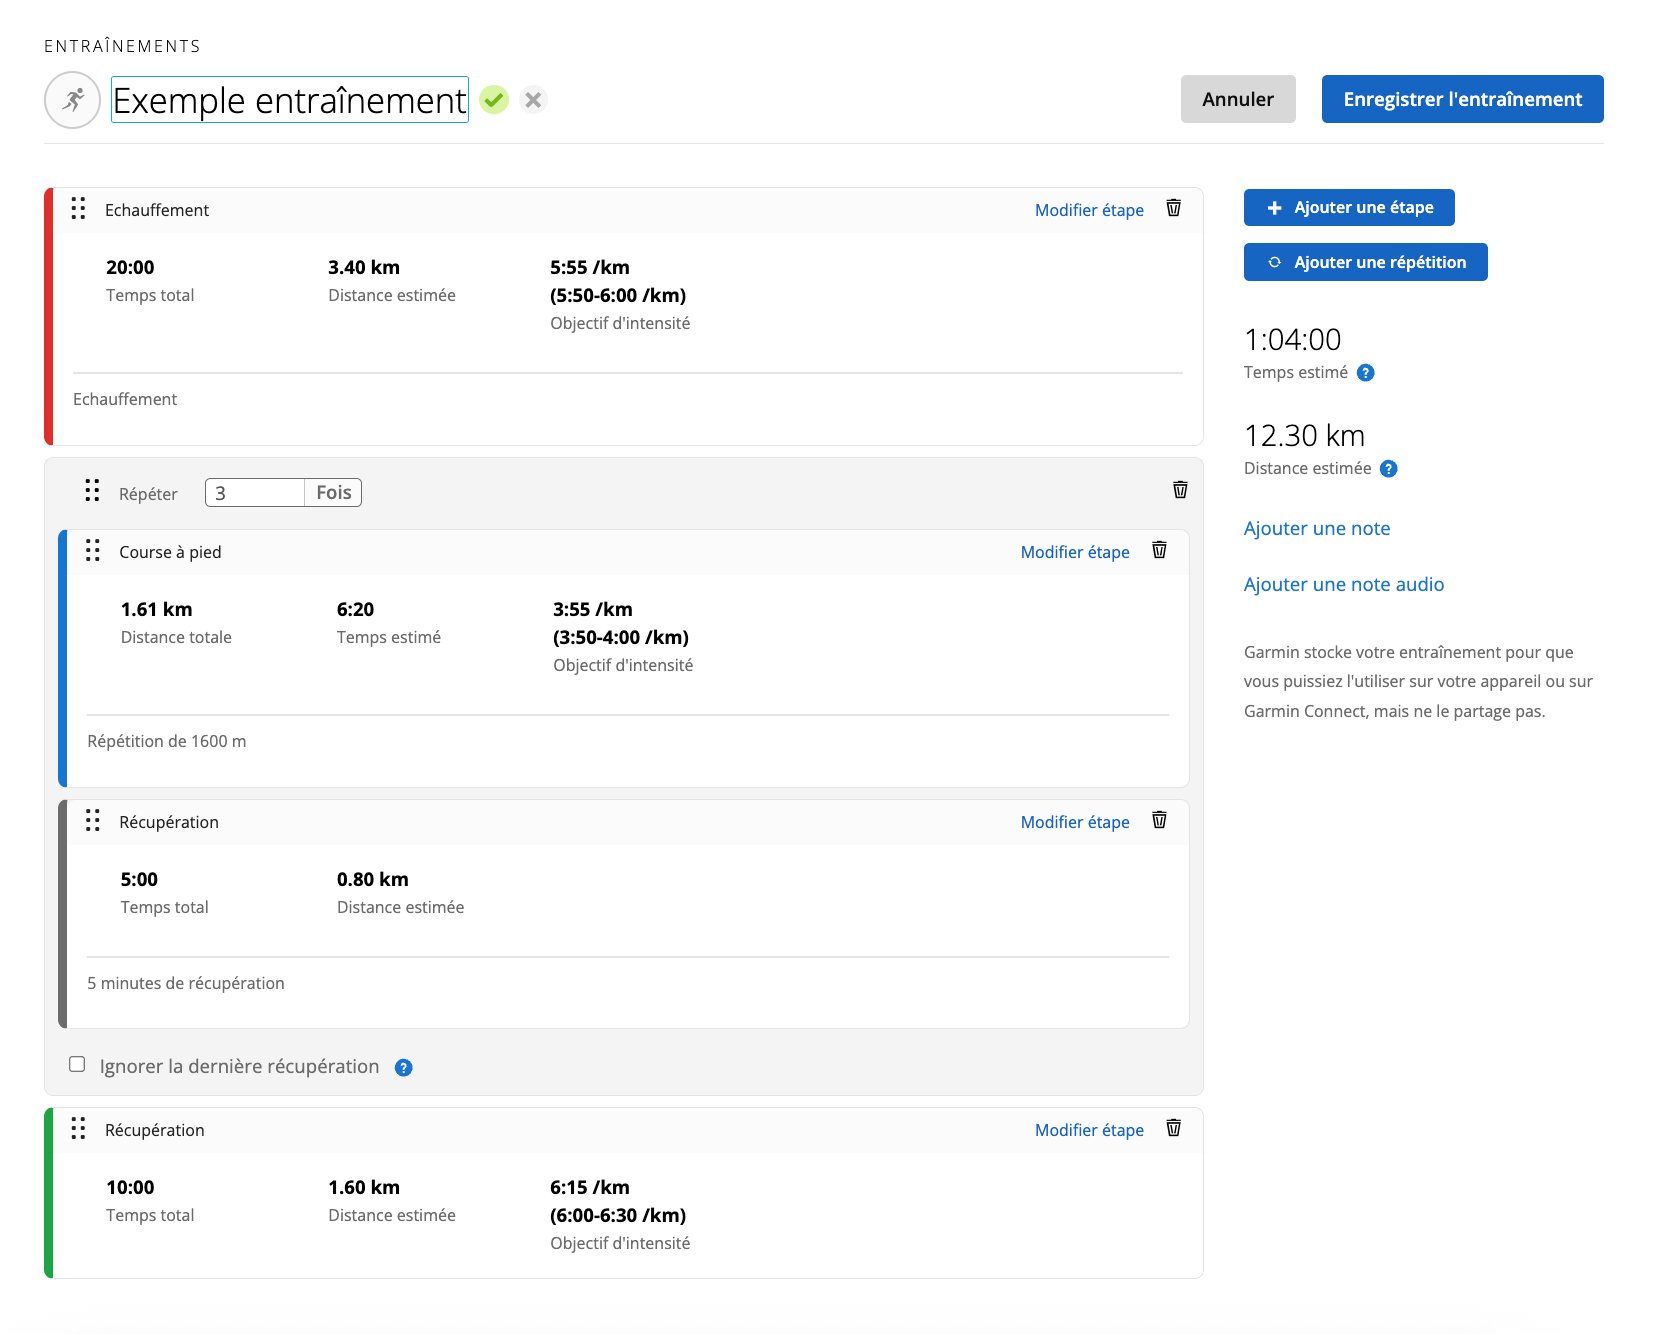Open Modifier étape for Echauffement

coord(1089,210)
